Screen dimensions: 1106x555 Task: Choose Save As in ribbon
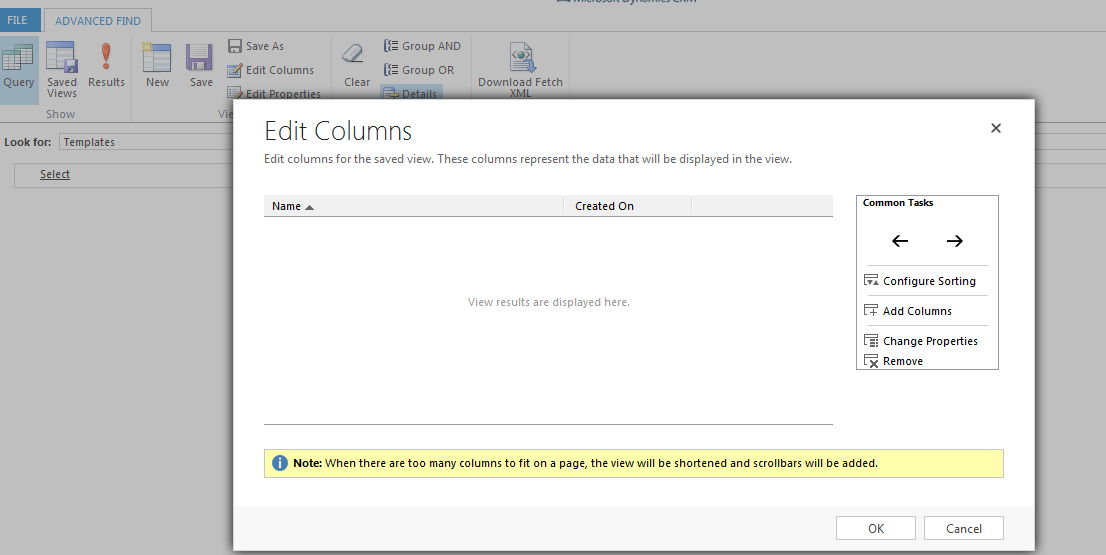(x=256, y=46)
